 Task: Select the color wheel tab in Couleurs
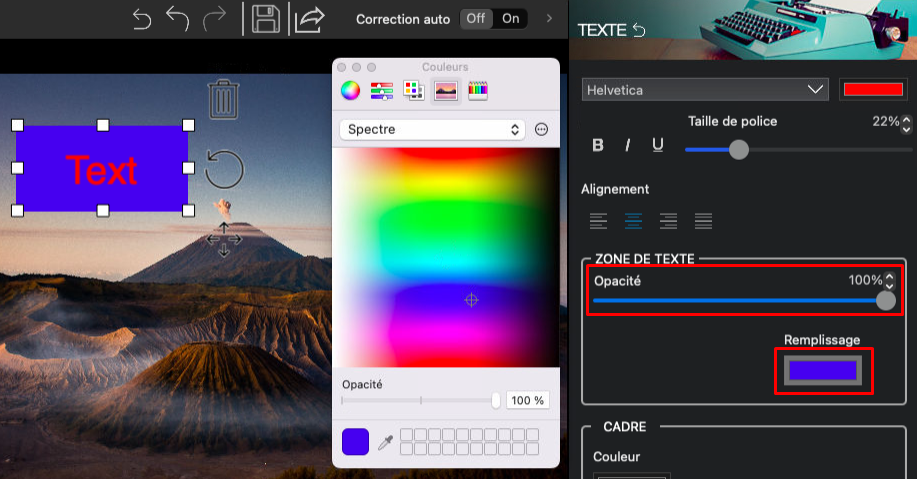pos(350,91)
